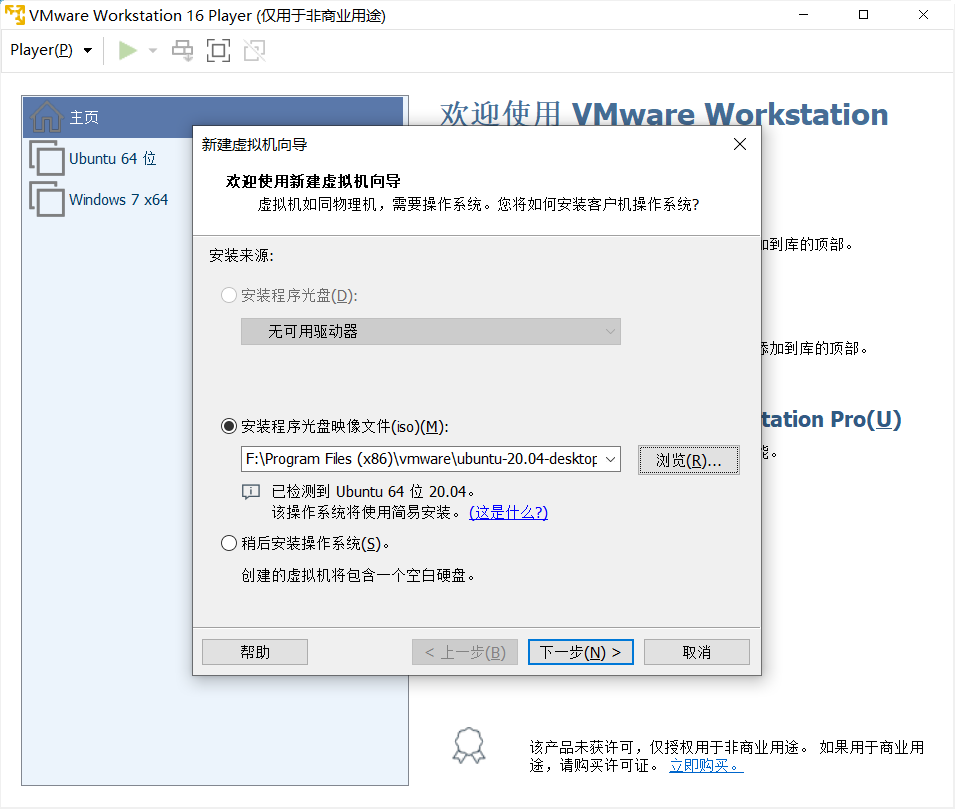
Task: Click the green power-on play icon
Action: pyautogui.click(x=127, y=51)
